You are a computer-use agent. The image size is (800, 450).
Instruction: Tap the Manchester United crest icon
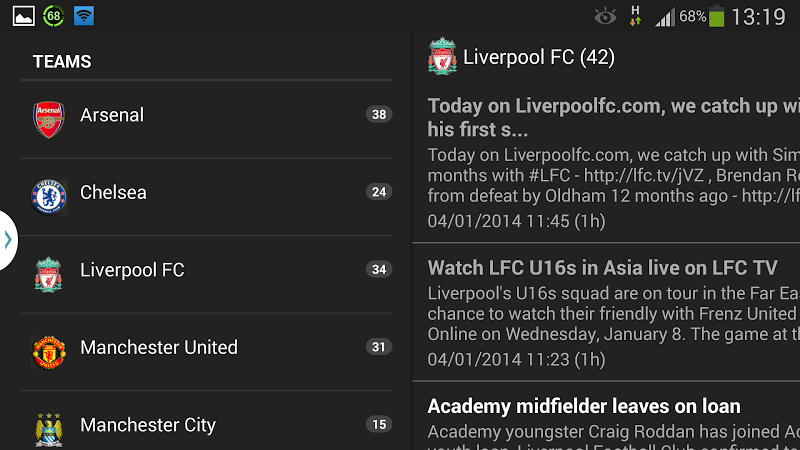pos(48,351)
